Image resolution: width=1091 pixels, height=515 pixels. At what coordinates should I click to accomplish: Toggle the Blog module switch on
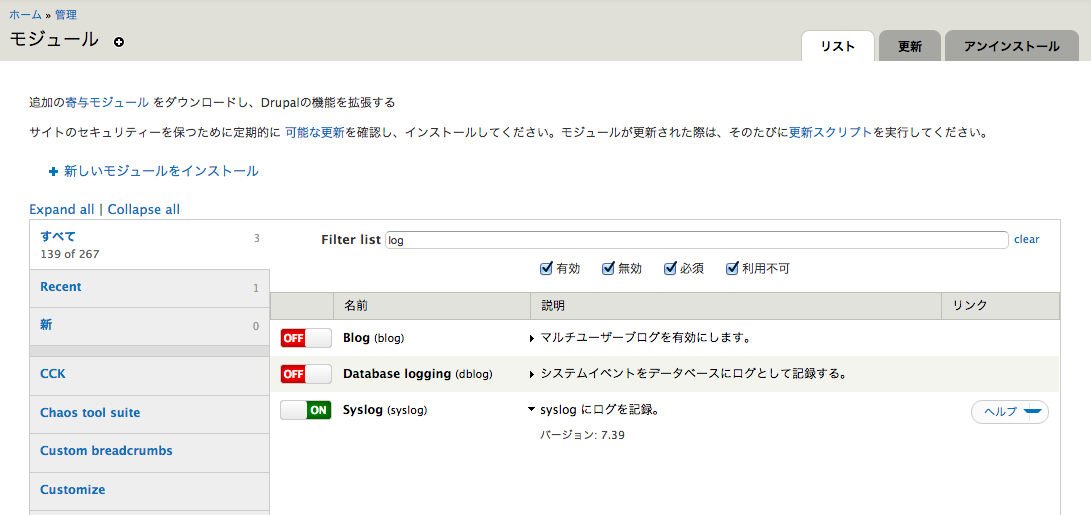pyautogui.click(x=305, y=338)
